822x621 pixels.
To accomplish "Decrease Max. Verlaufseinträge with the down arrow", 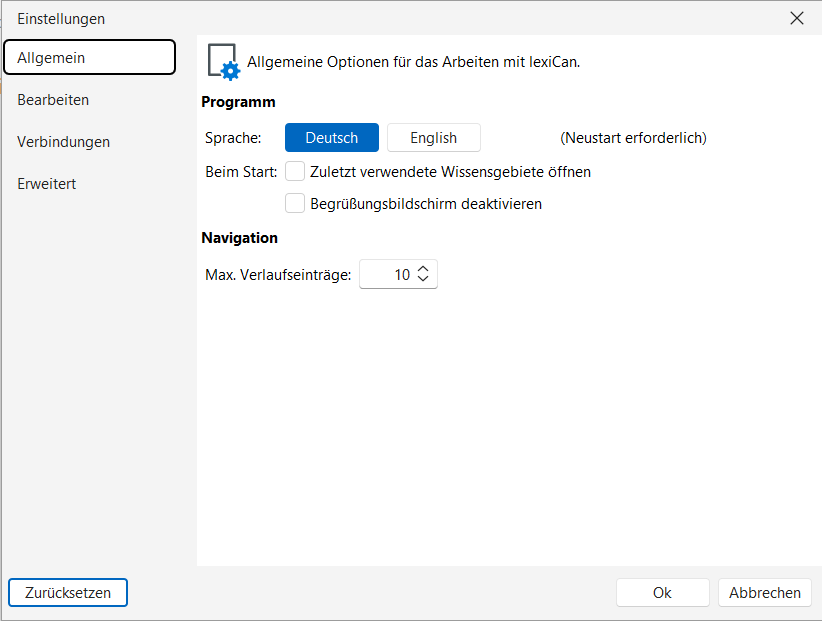I will coord(423,279).
